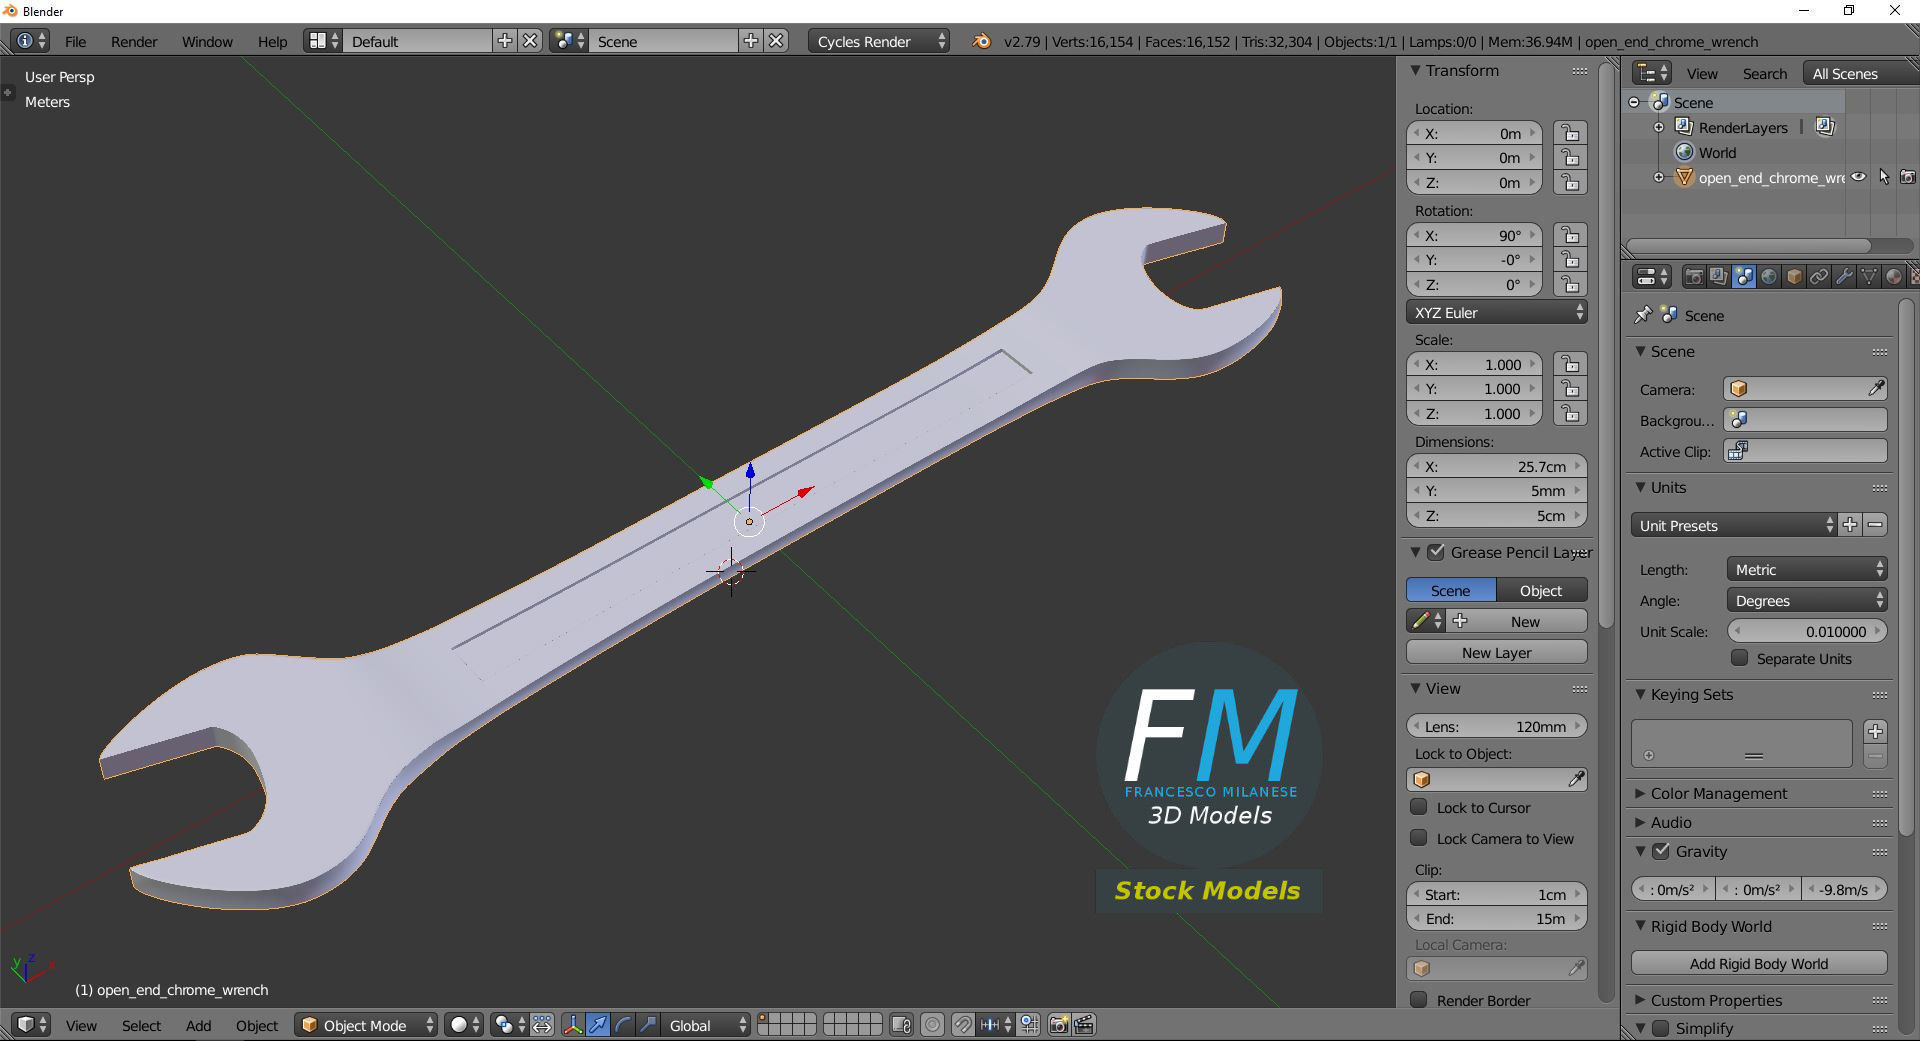Collapse the Scene tree node in outliner
1920x1041 pixels.
(x=1634, y=102)
